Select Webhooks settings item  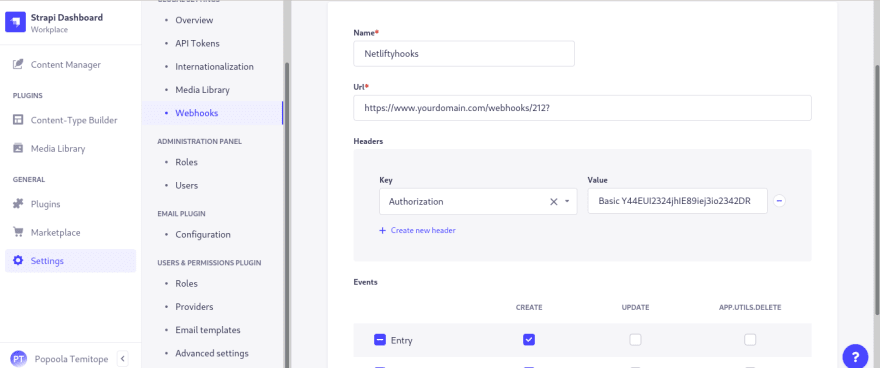[x=212, y=113]
